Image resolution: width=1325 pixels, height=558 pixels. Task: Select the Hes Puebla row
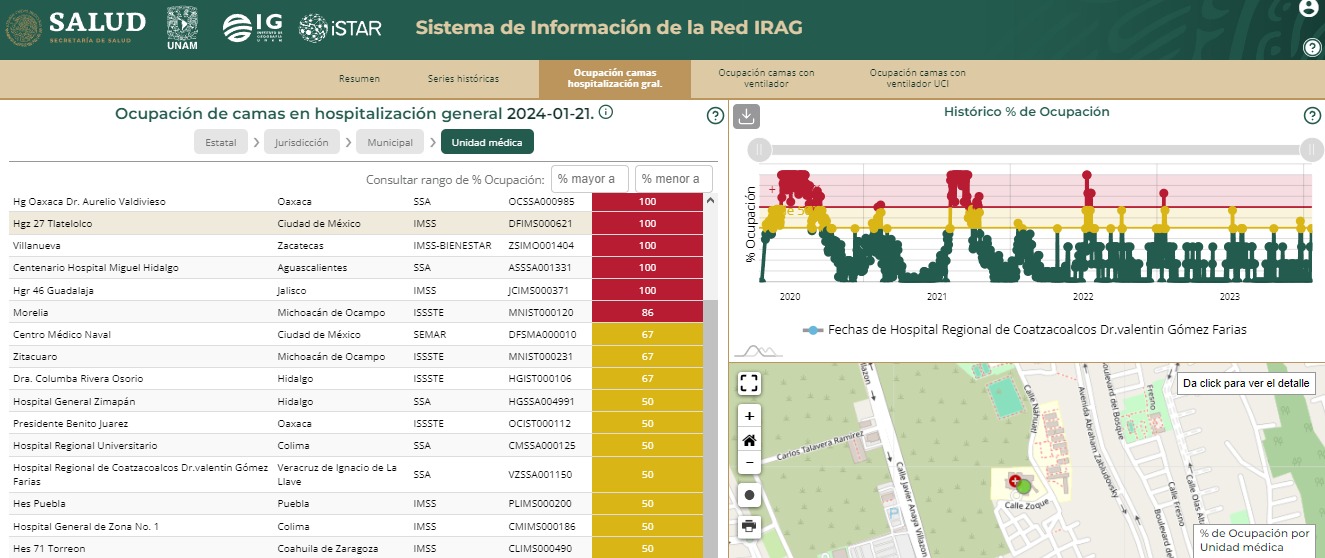coord(357,504)
